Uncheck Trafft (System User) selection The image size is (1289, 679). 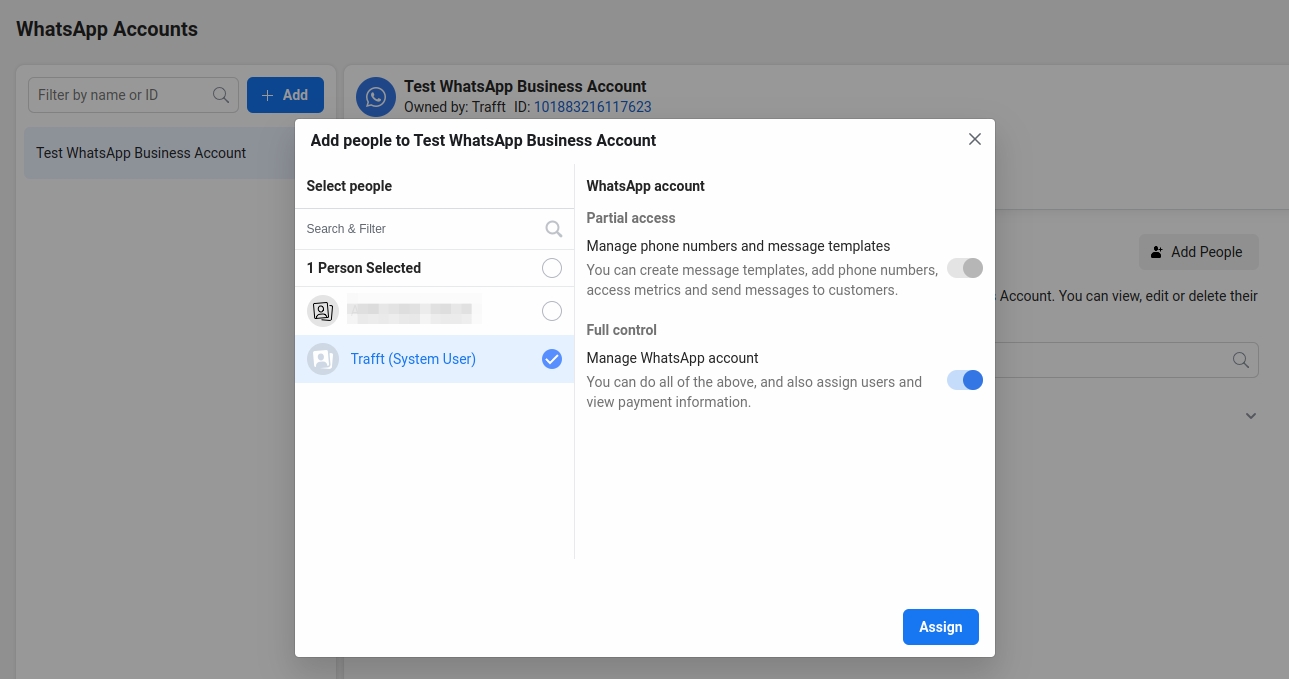point(551,359)
